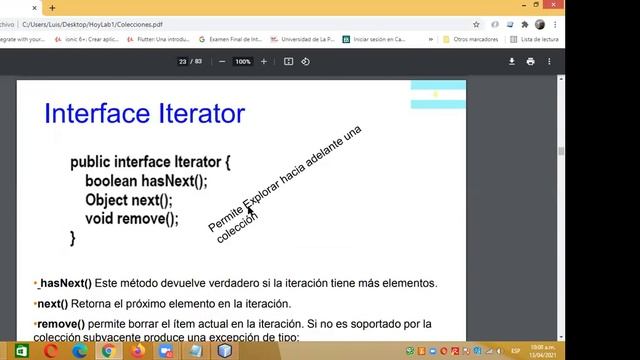Minimize the Chrome window
The image size is (640, 360).
(x=524, y=5)
